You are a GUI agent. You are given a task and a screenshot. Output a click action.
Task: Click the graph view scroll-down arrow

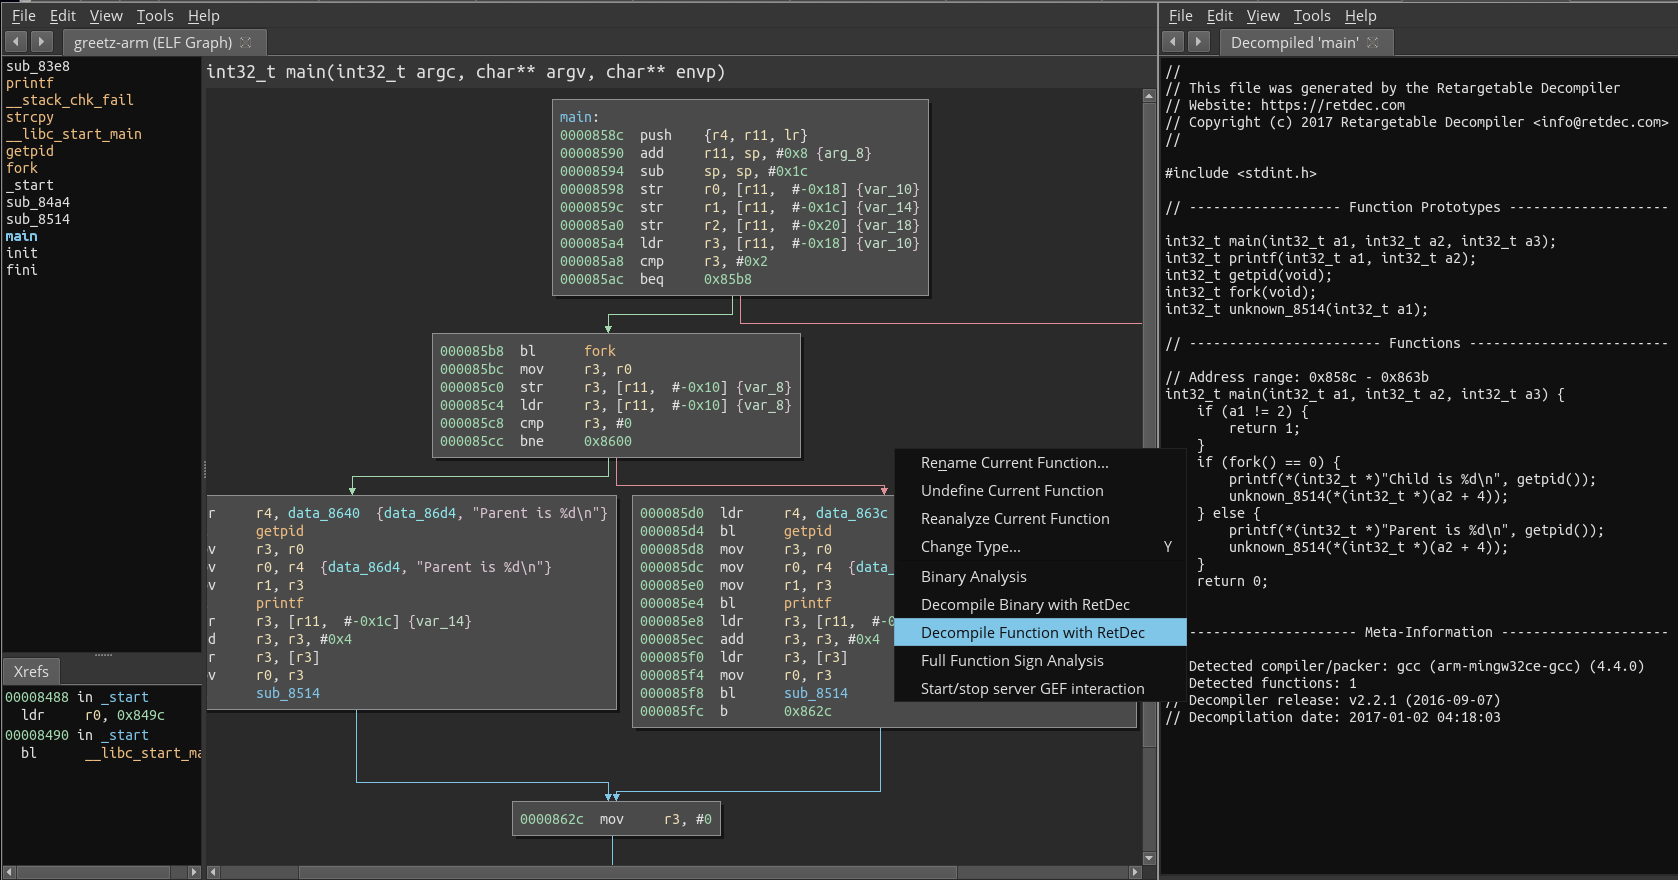pos(1149,857)
